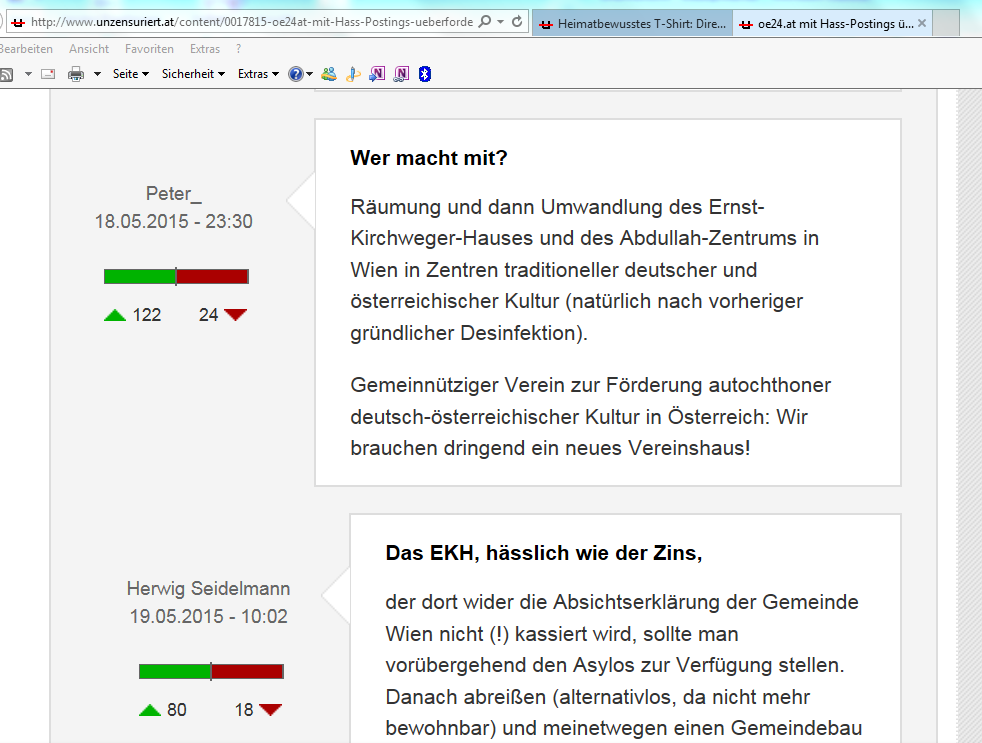Image resolution: width=982 pixels, height=743 pixels.
Task: Click the URL address field
Action: [x=250, y=22]
